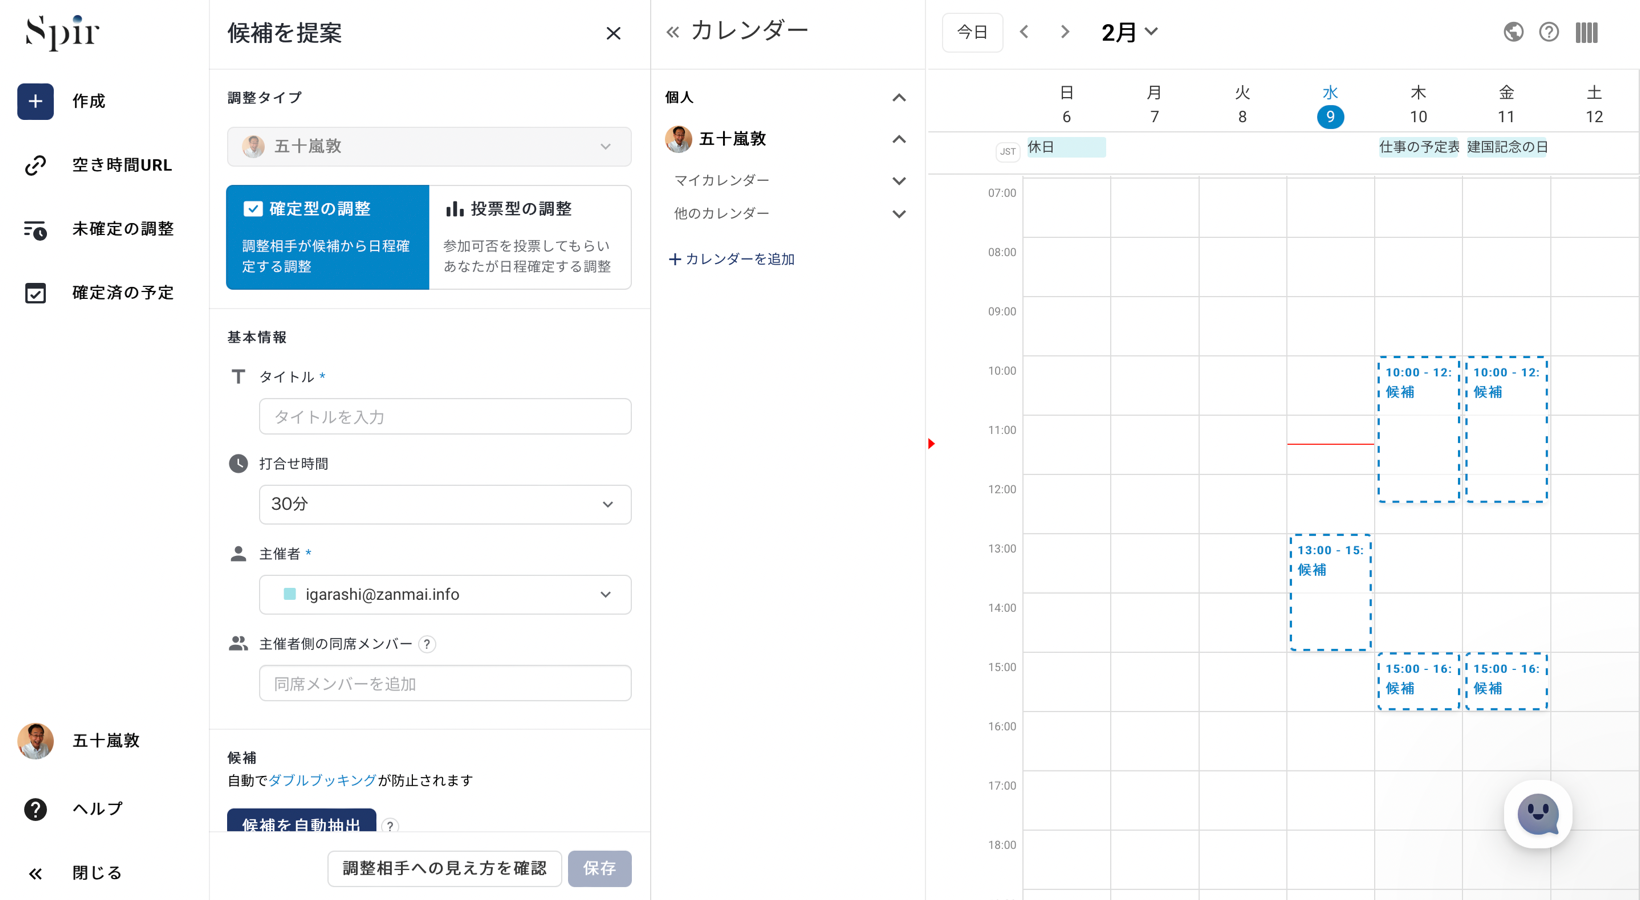Go to previous week with left arrow
This screenshot has height=900, width=1640.
(1024, 32)
